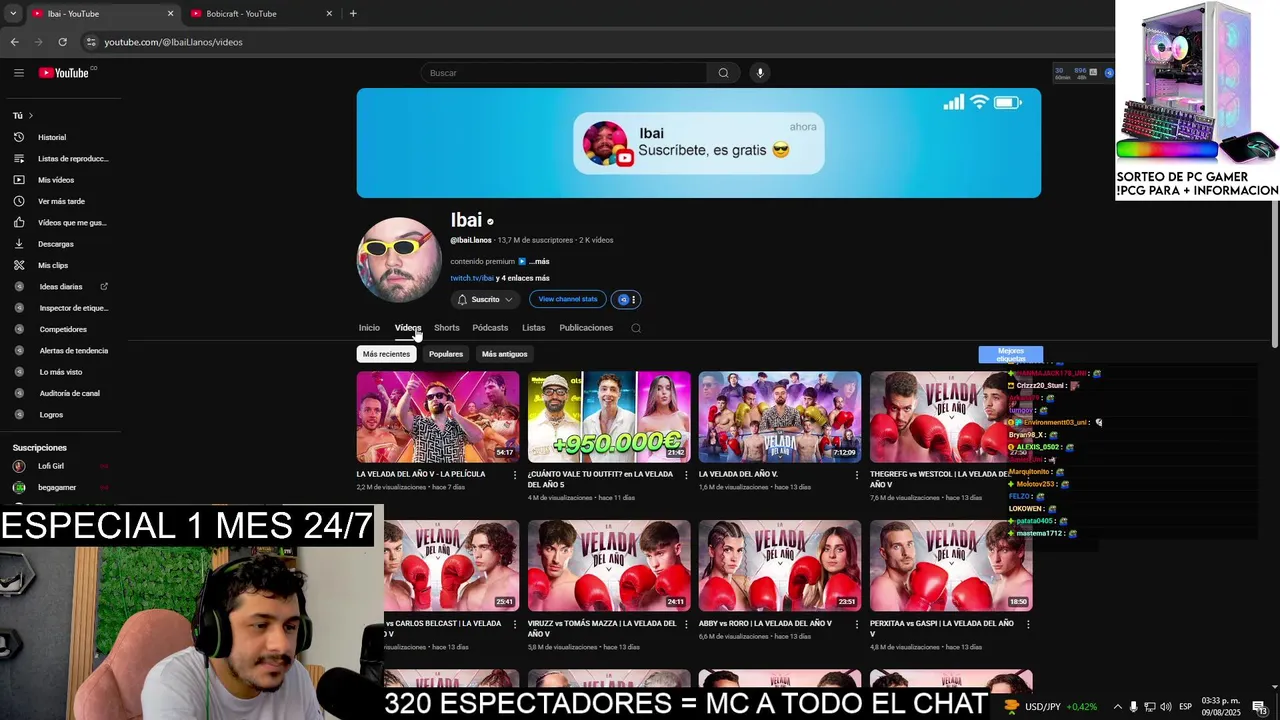
Task: Click the search magnifier button
Action: point(723,73)
